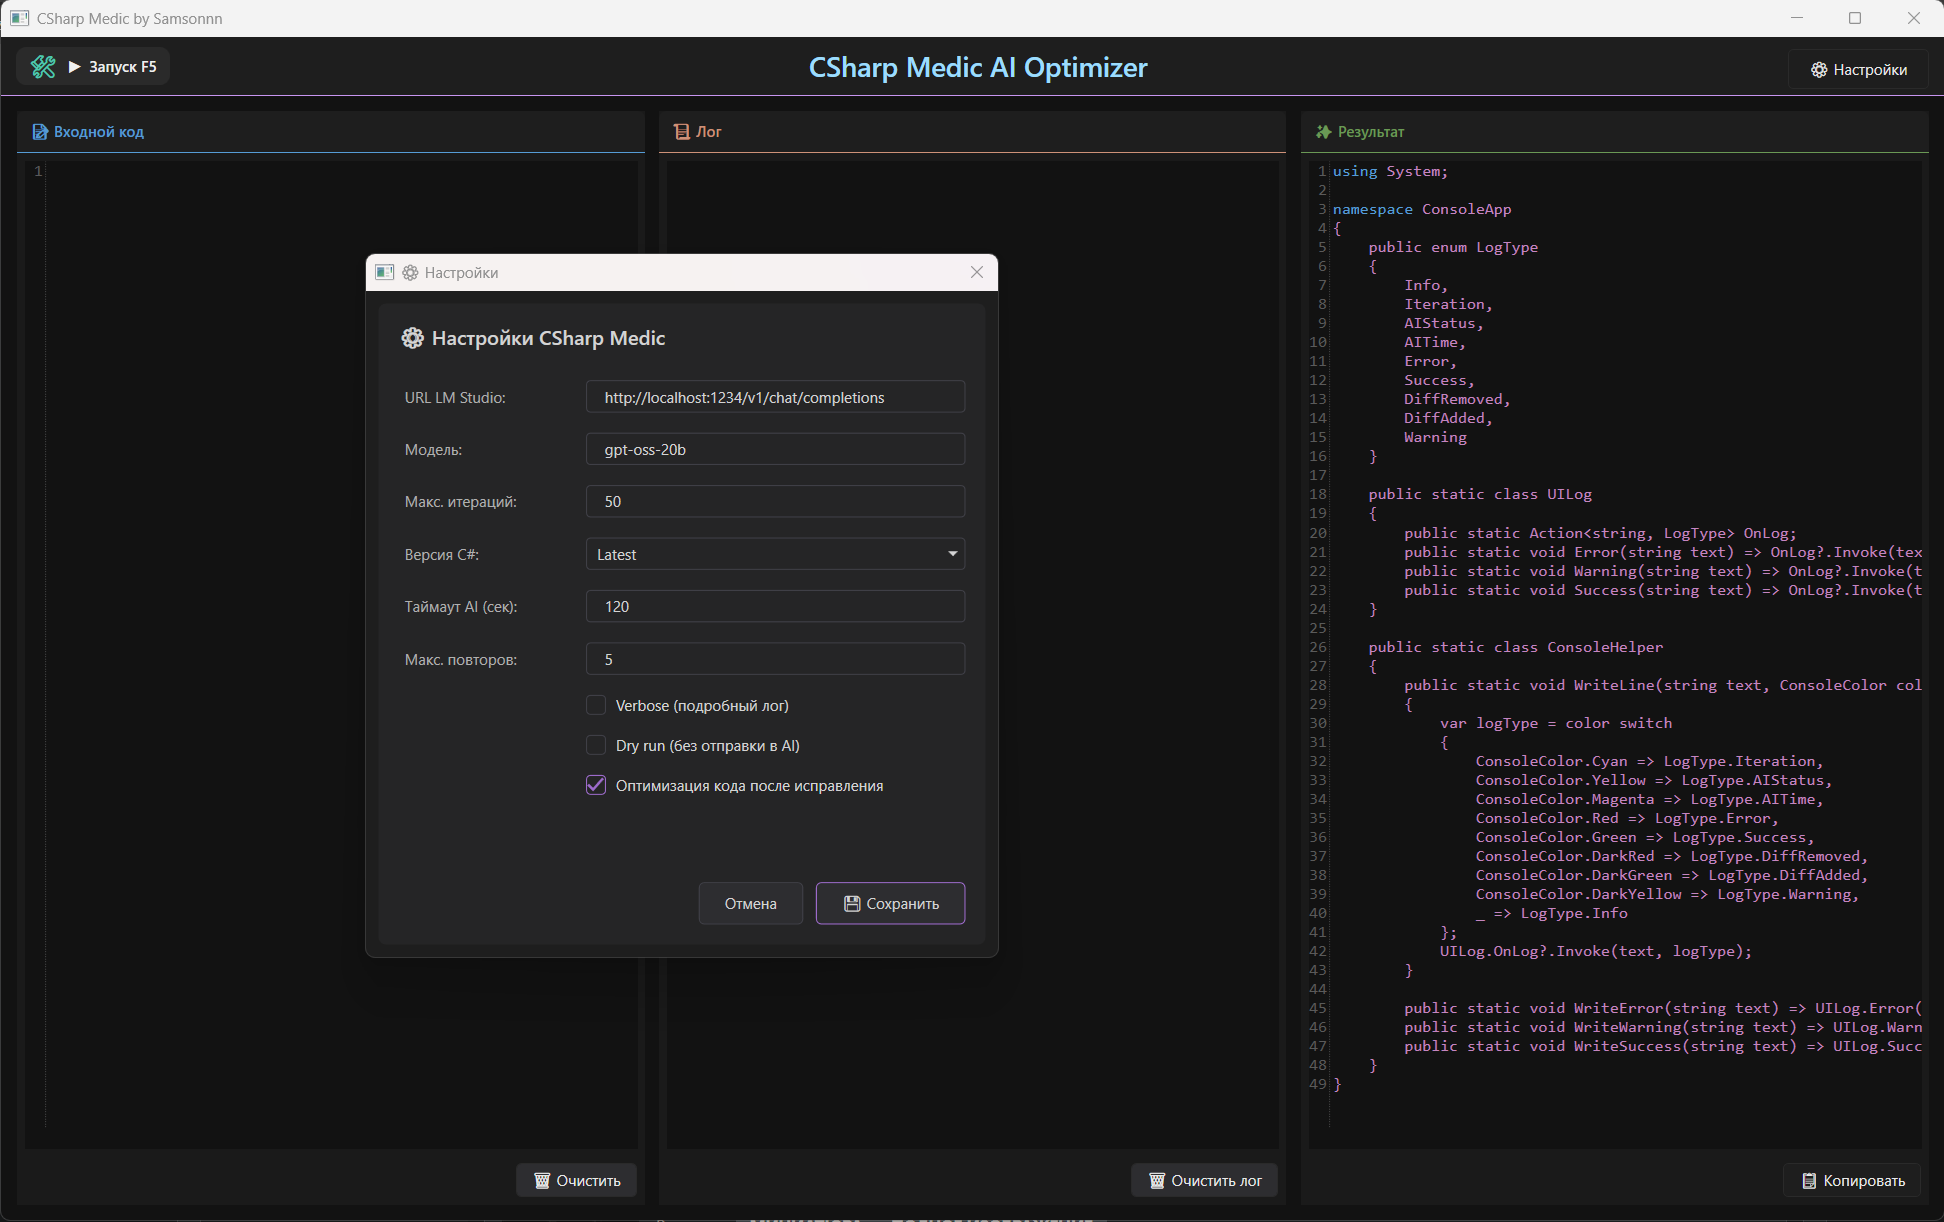1944x1222 pixels.
Task: Click the Очистить input code button
Action: tap(576, 1181)
